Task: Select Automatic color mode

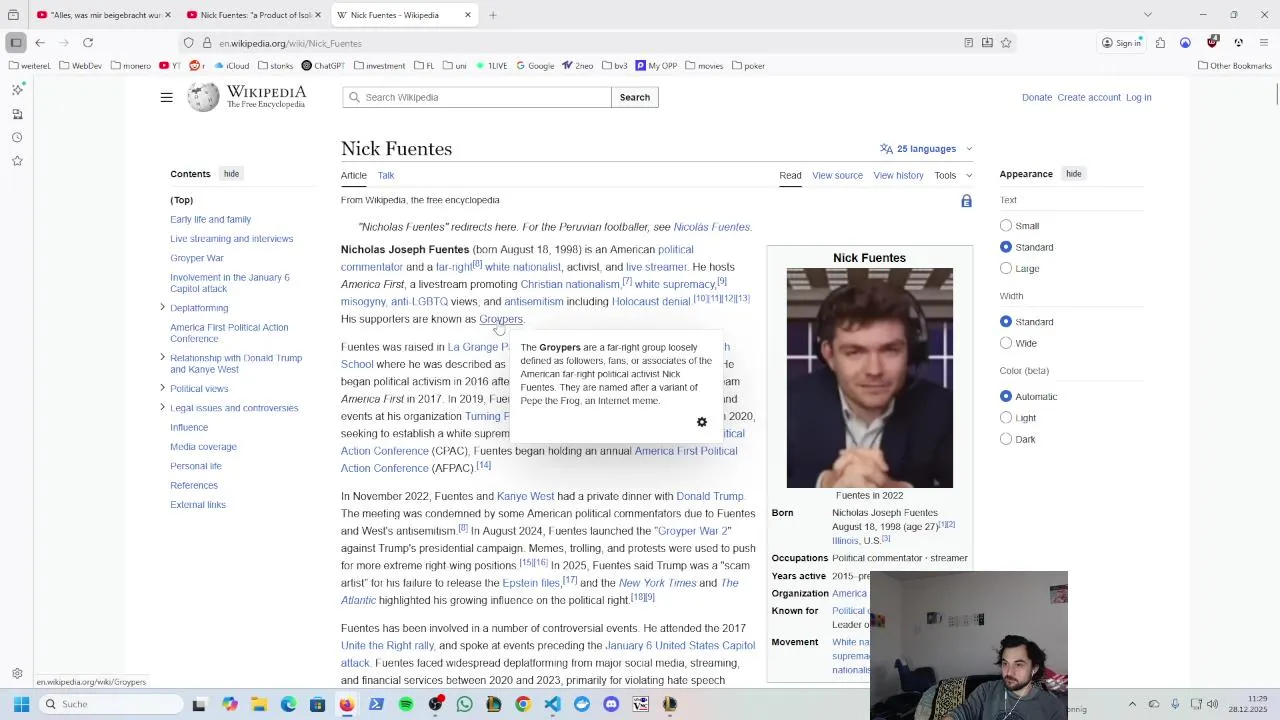Action: 1006,397
